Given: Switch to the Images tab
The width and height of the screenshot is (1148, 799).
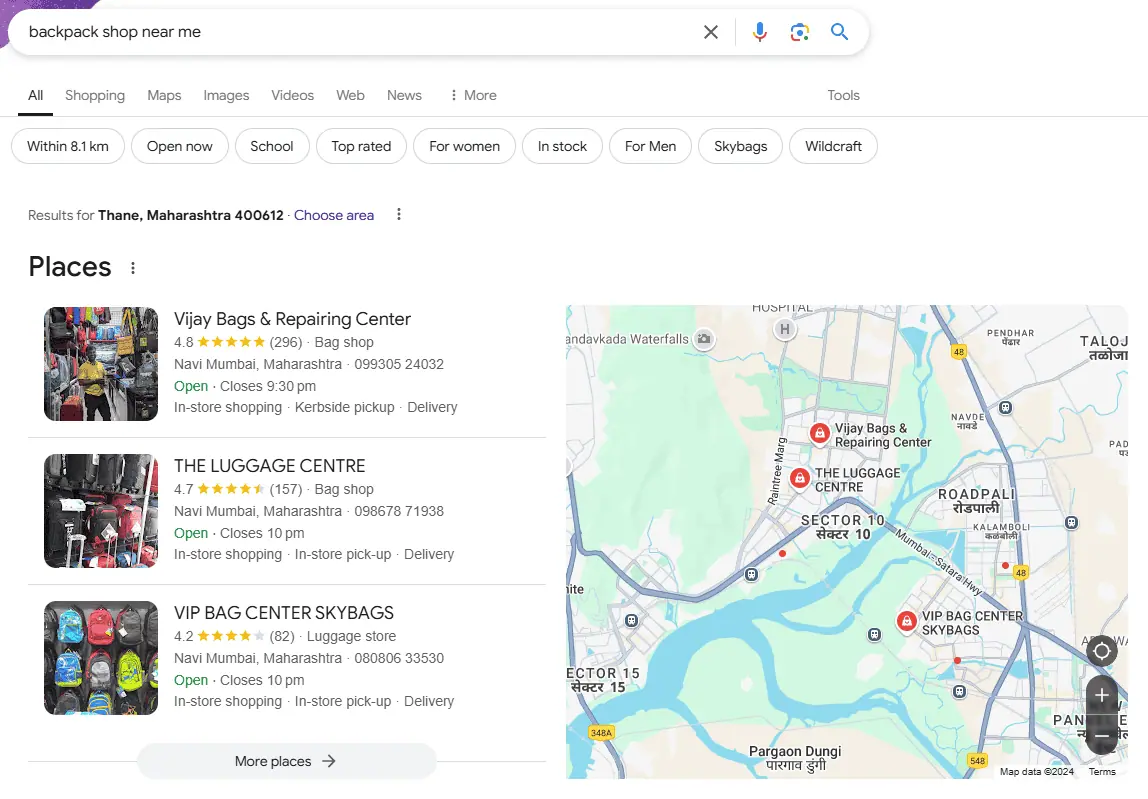Looking at the screenshot, I should [x=226, y=95].
